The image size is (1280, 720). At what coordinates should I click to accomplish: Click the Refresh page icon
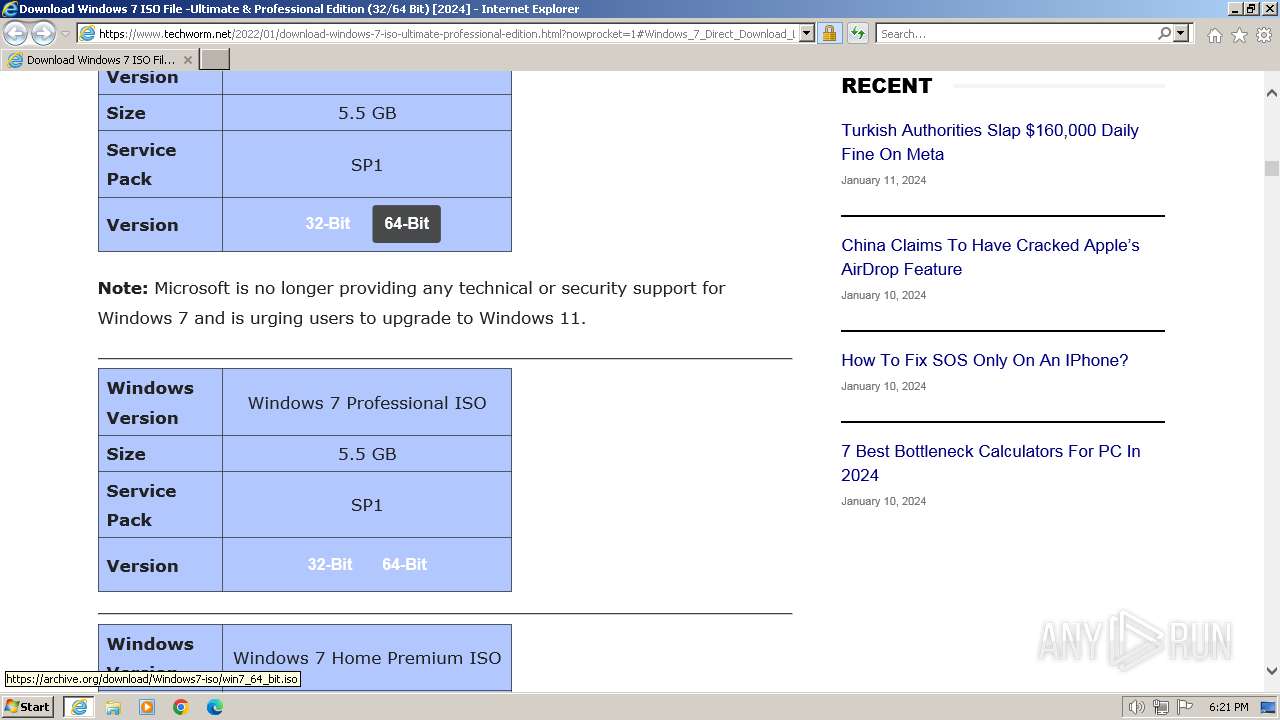(857, 34)
